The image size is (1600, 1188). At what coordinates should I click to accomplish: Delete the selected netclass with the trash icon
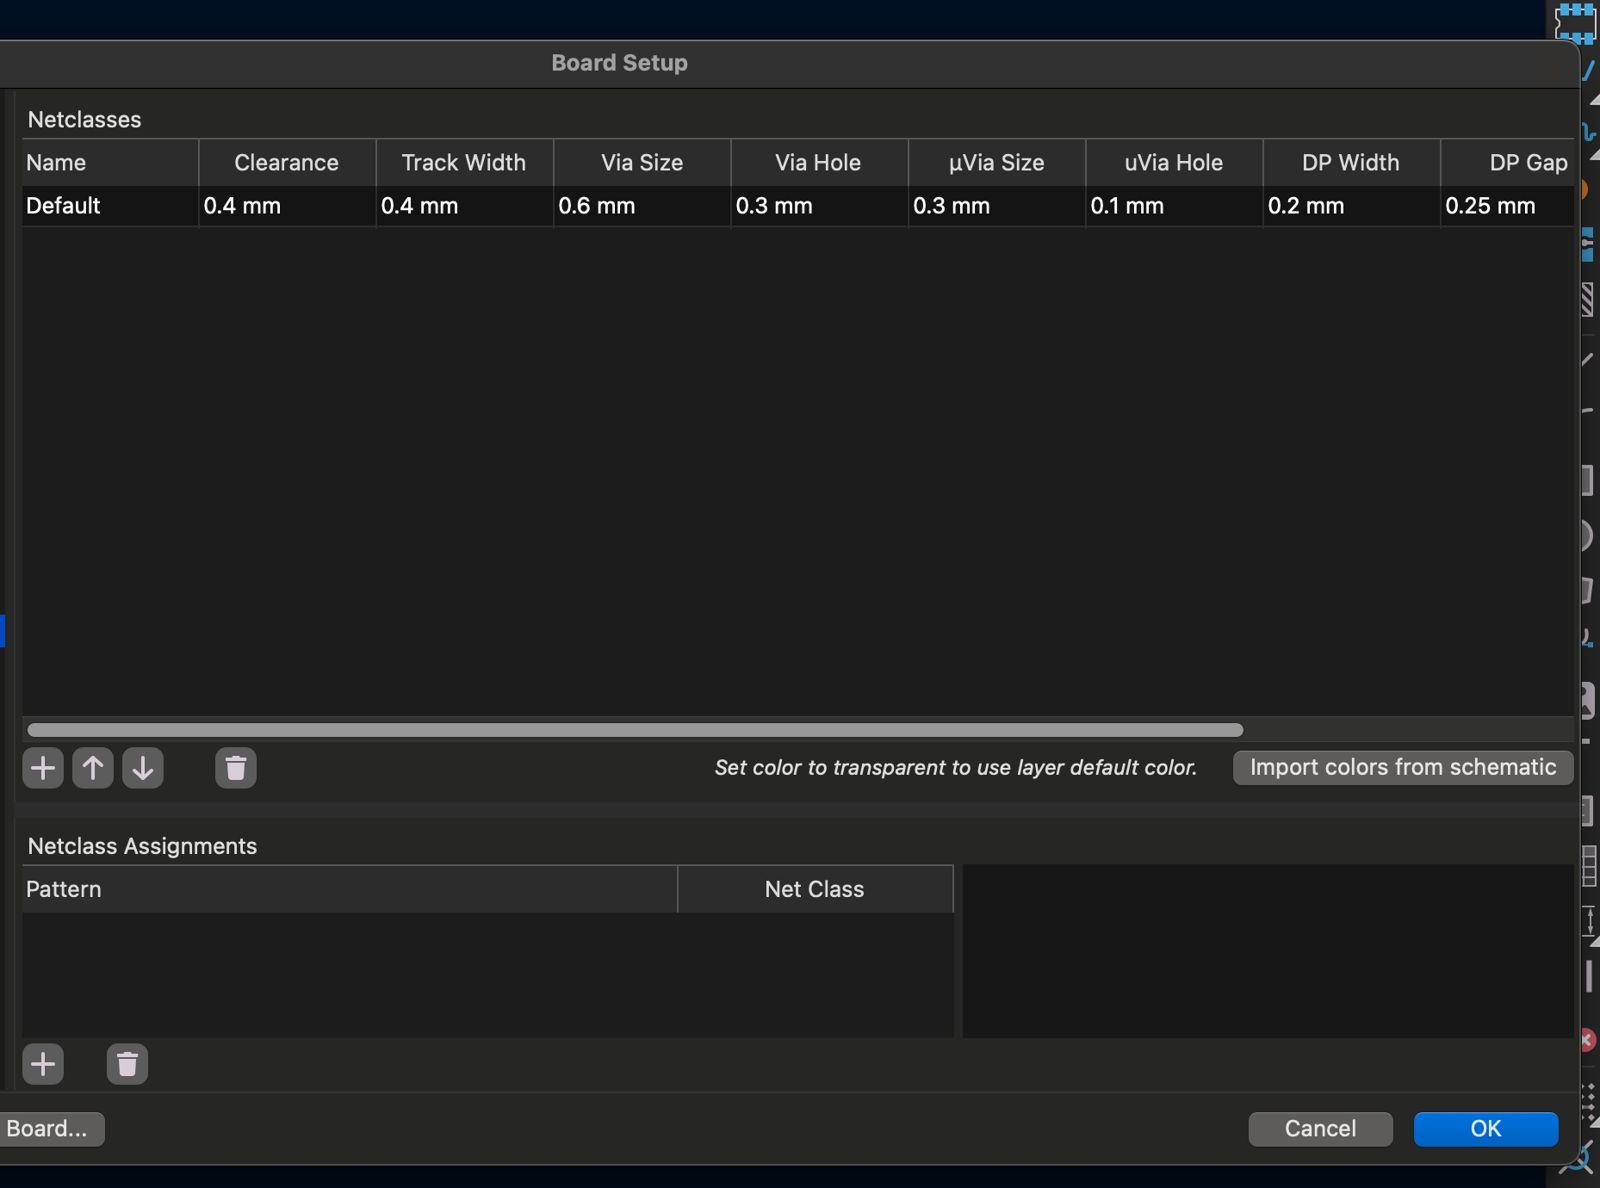236,768
